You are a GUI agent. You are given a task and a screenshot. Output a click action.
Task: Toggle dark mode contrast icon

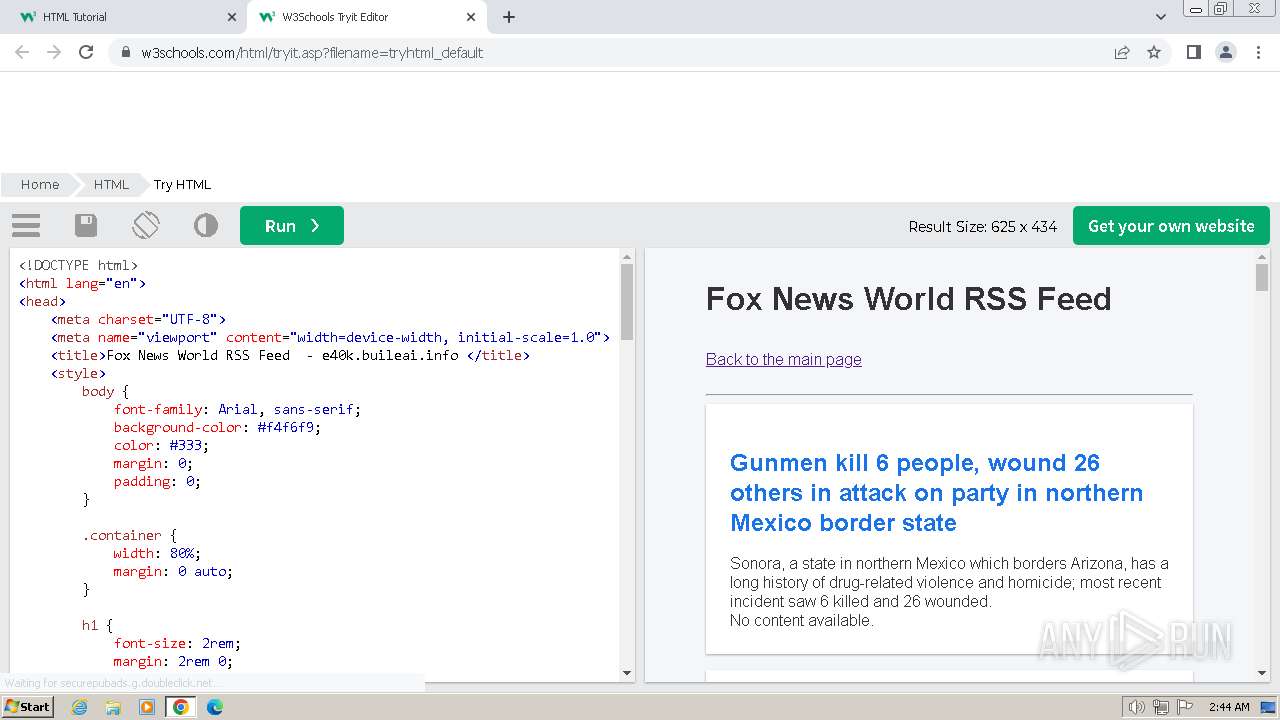point(206,226)
